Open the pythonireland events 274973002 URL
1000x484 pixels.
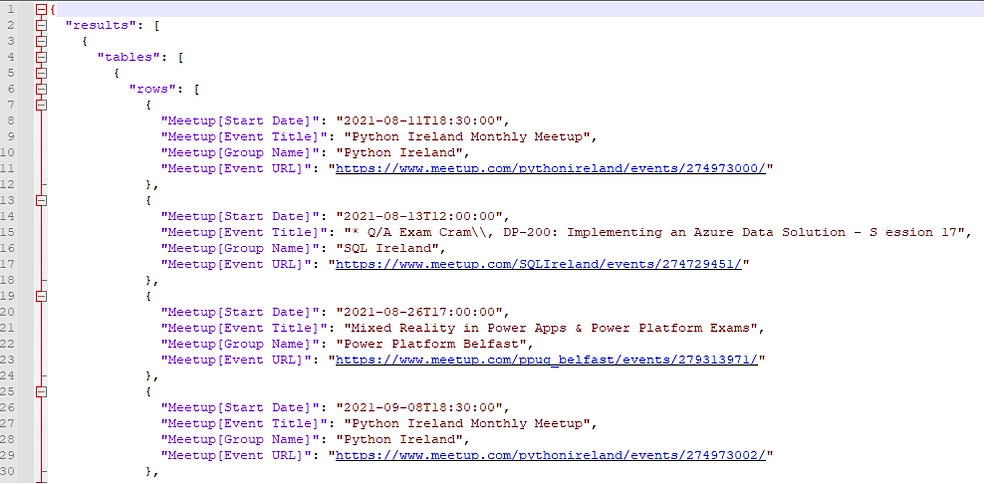point(550,456)
